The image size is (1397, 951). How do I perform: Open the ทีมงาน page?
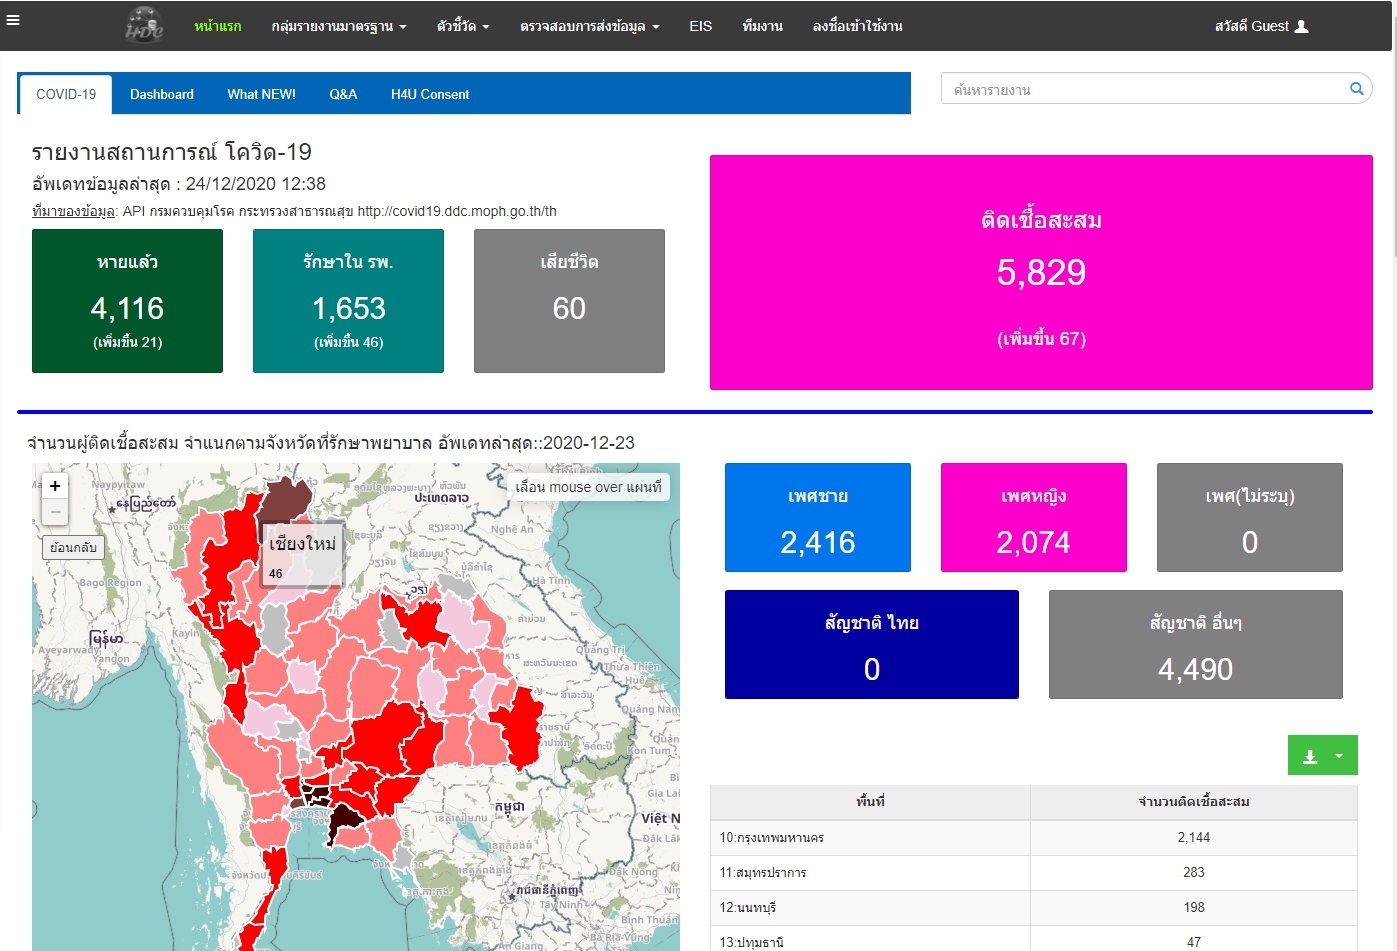762,26
